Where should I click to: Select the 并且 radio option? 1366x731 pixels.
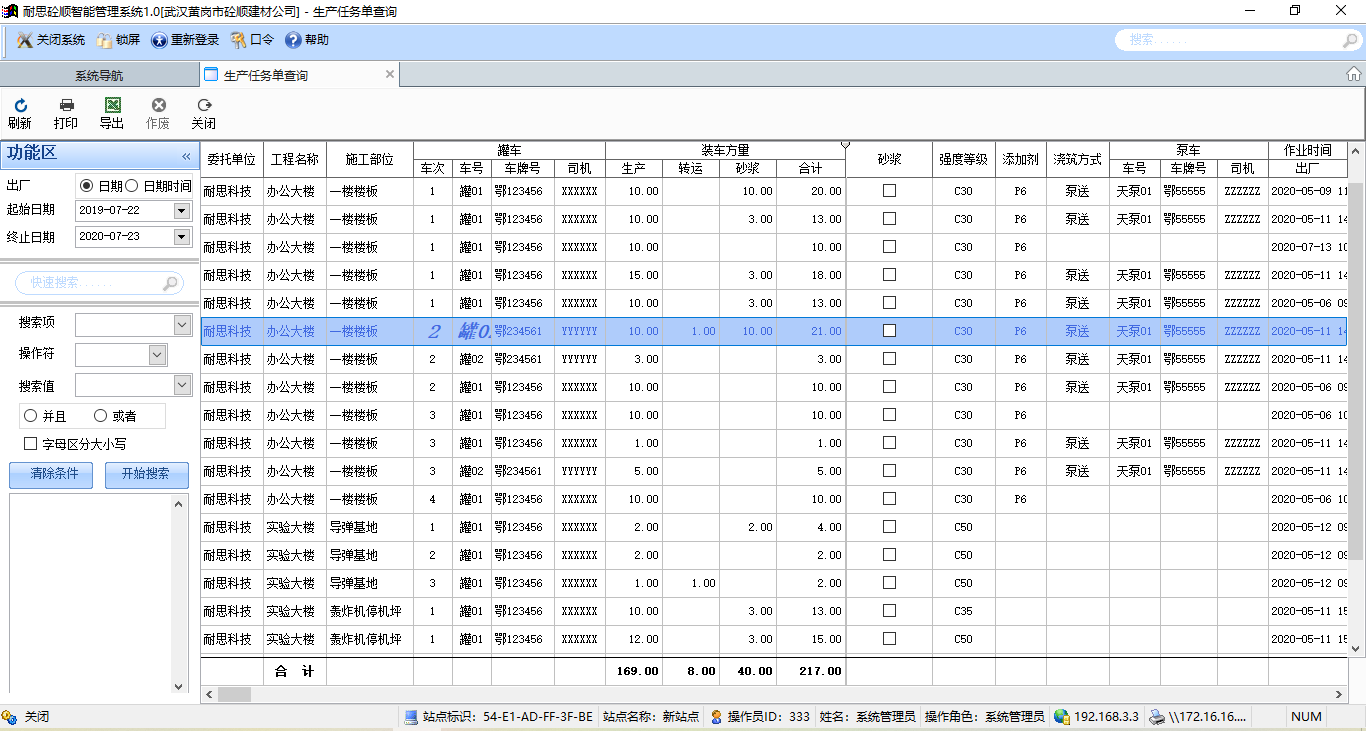tap(31, 416)
